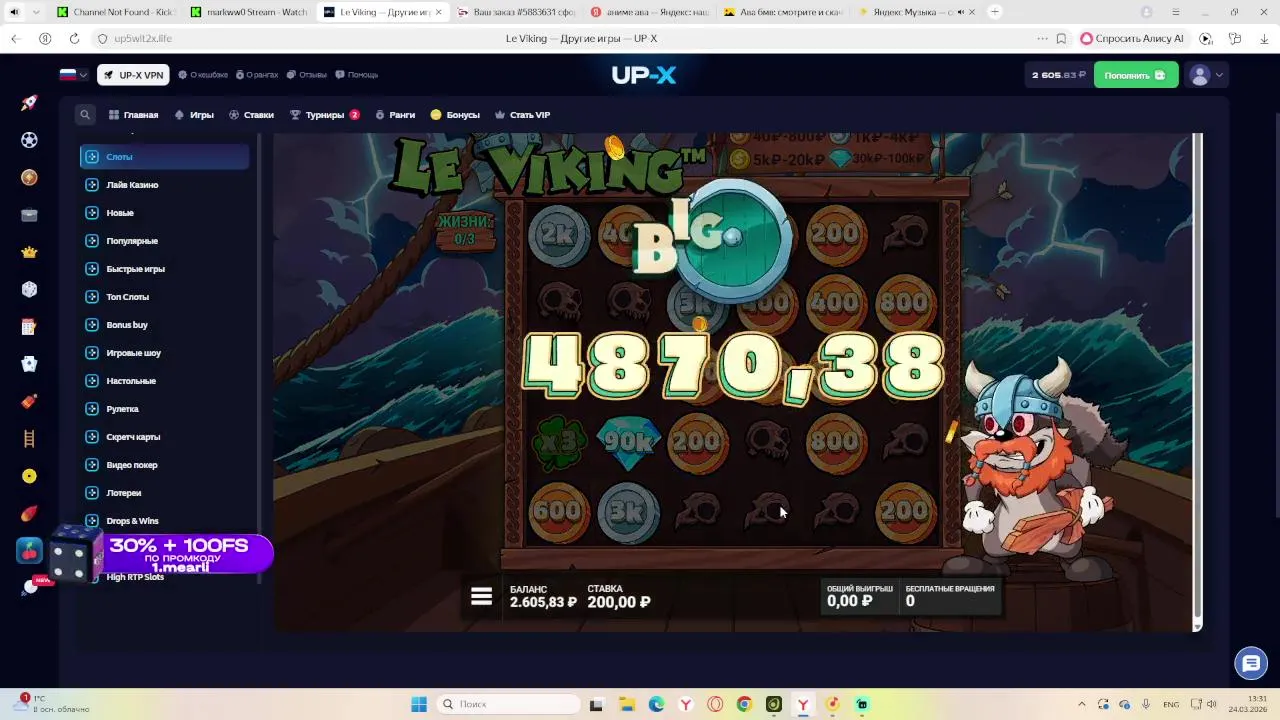Switch to the Ваш заказ browser tab
This screenshot has width=1280, height=720.
point(516,12)
